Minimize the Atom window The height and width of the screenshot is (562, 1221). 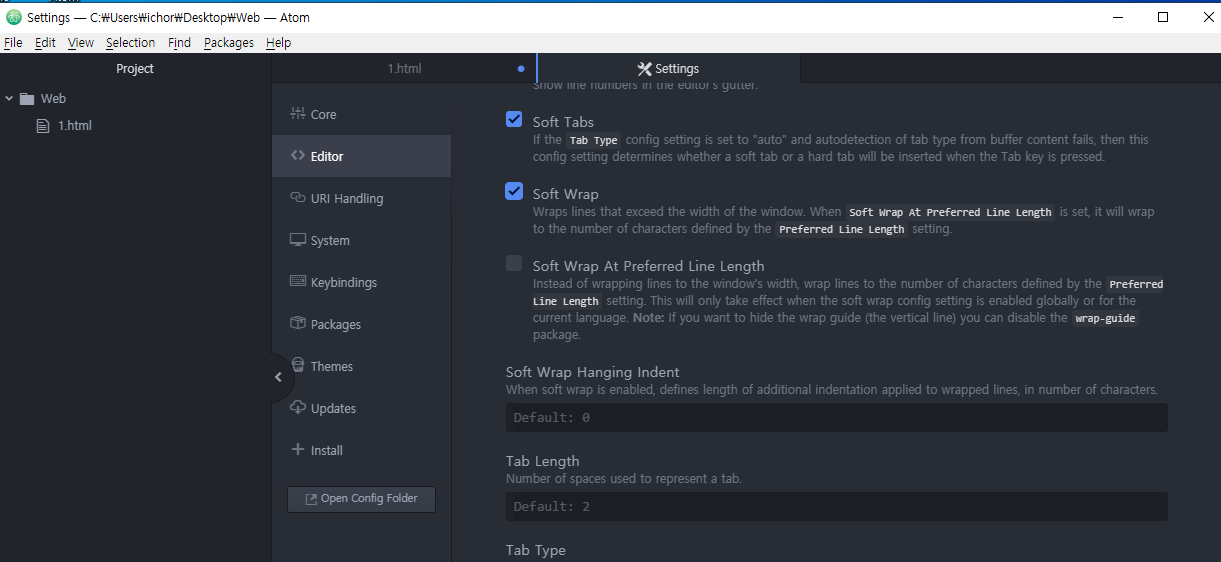pyautogui.click(x=1117, y=17)
